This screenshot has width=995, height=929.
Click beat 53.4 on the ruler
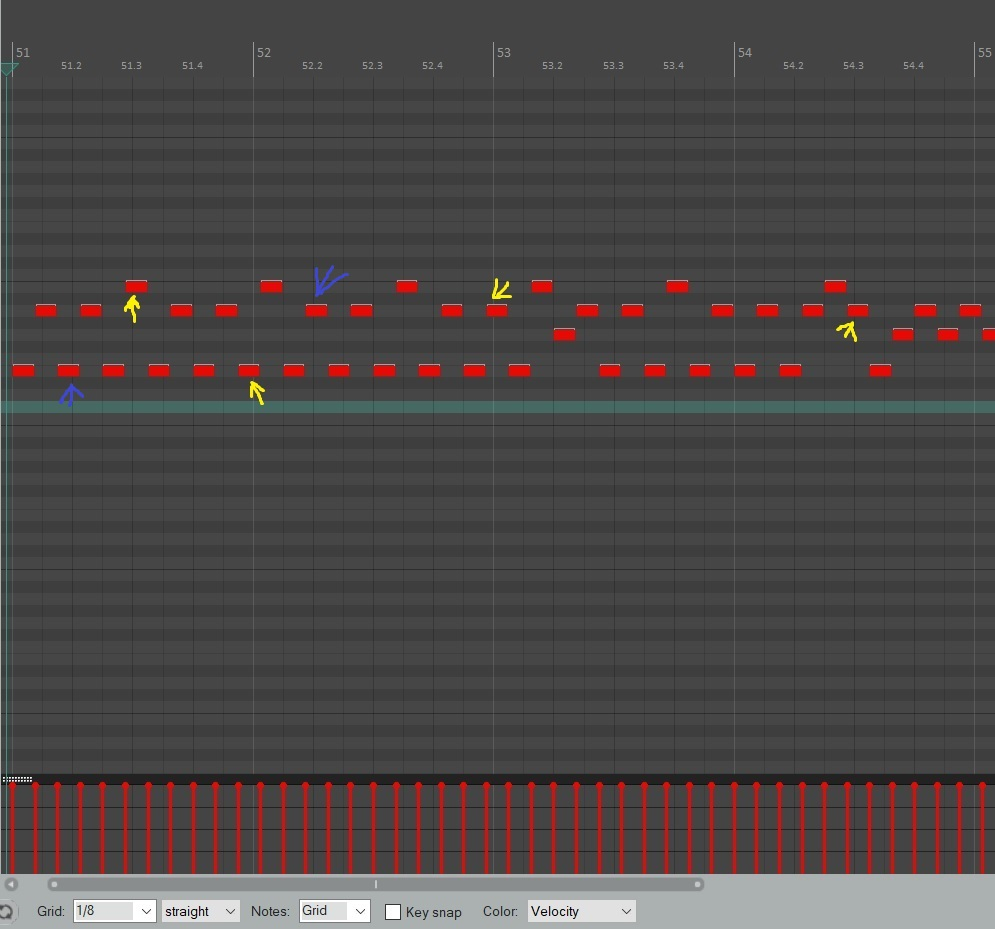point(673,66)
